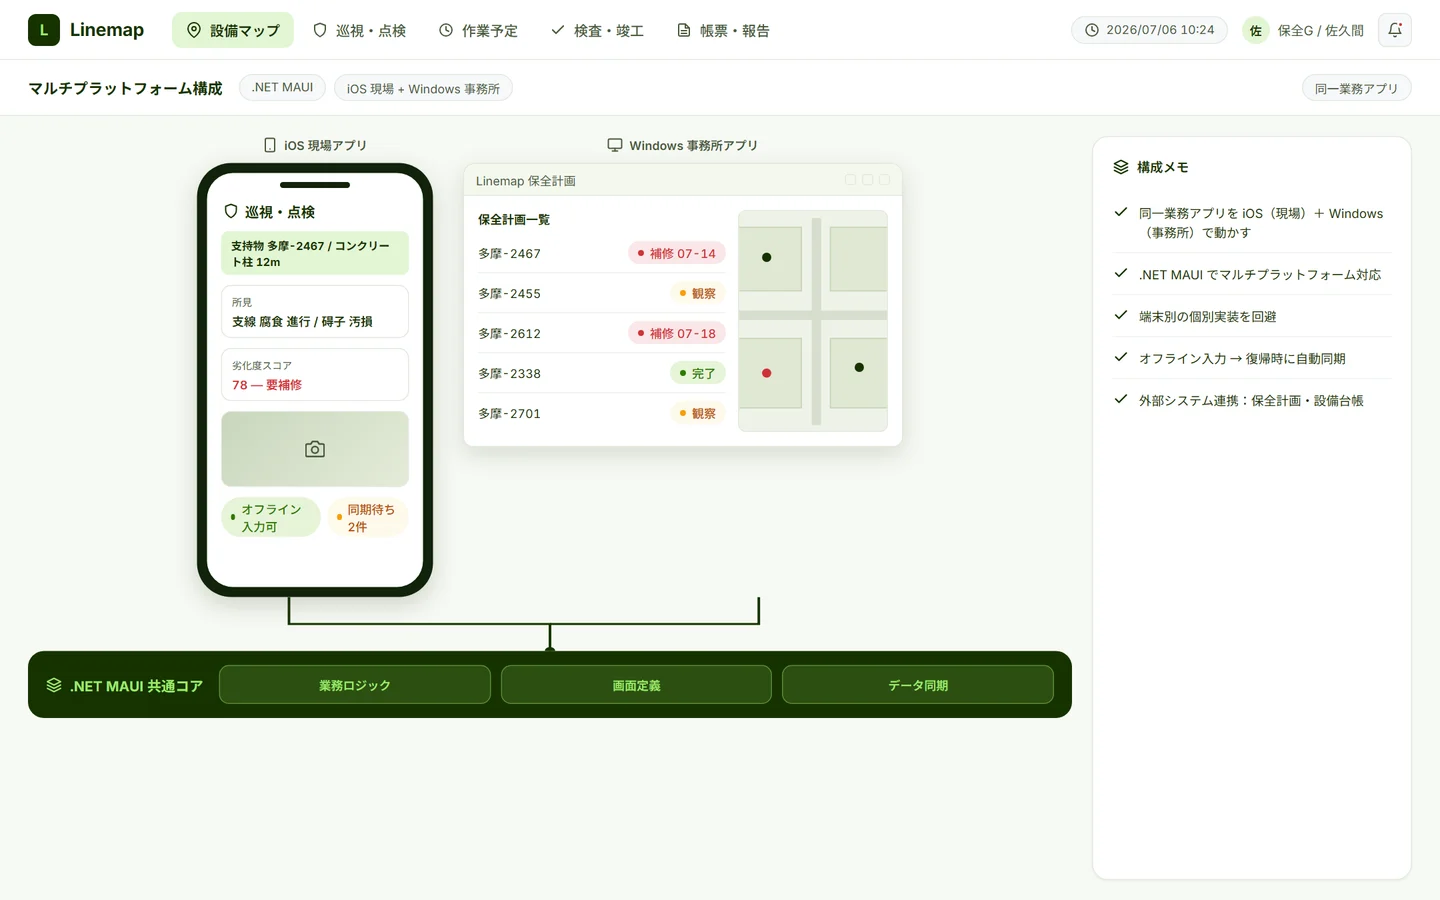1440x900 pixels.
Task: Click the memo text 外部システム連携：保全計画・設備台帳
Action: pos(1251,400)
